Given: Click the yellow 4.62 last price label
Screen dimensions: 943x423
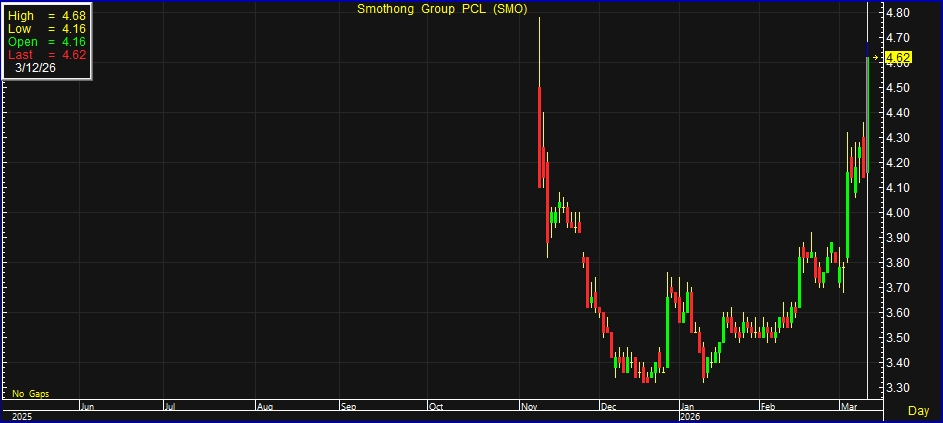Looking at the screenshot, I should (x=899, y=58).
